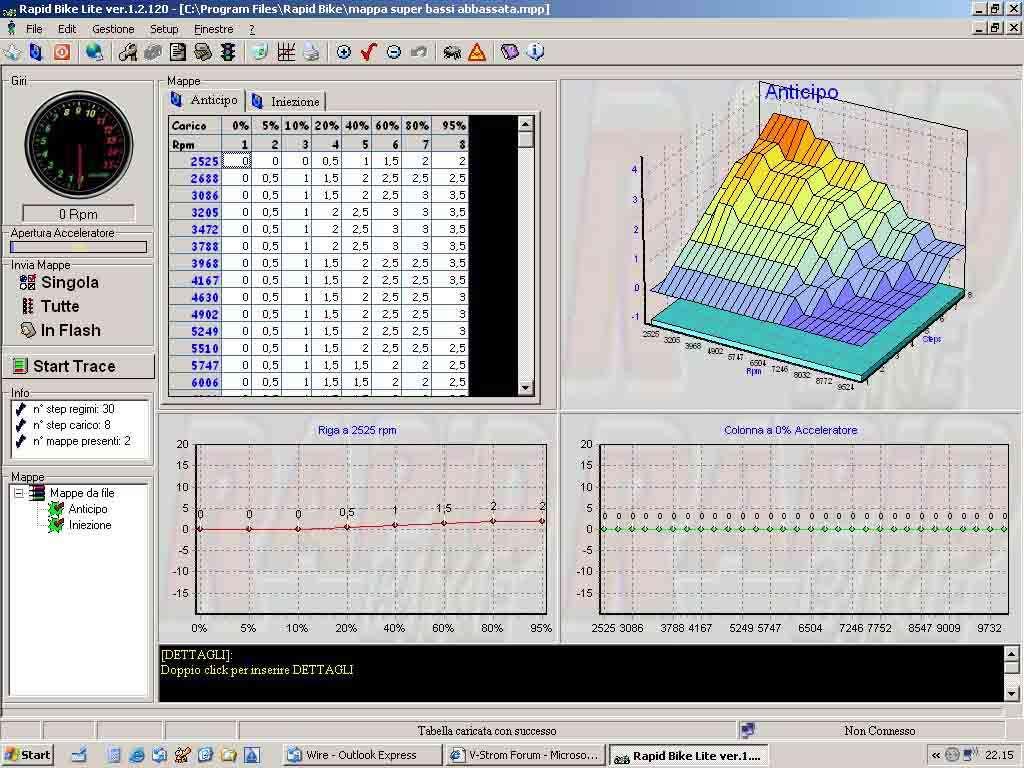
Task: Click the 'Tabella caricata con successo' status message
Action: tap(487, 731)
